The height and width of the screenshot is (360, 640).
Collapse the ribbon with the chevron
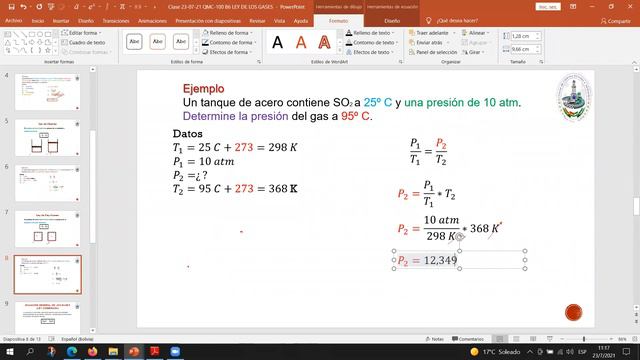coord(634,62)
